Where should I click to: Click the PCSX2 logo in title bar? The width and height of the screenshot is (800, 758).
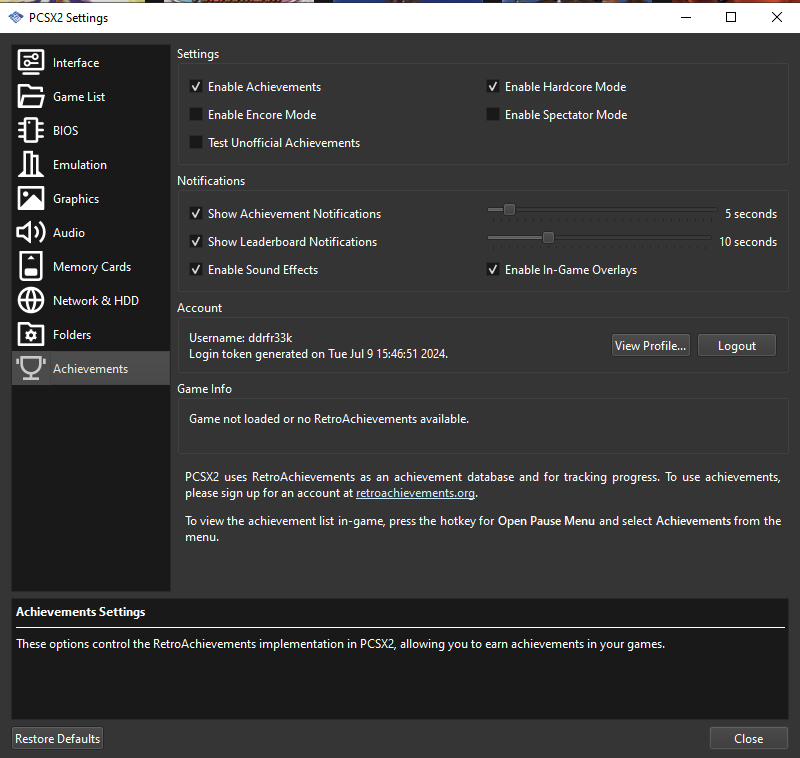coord(16,17)
